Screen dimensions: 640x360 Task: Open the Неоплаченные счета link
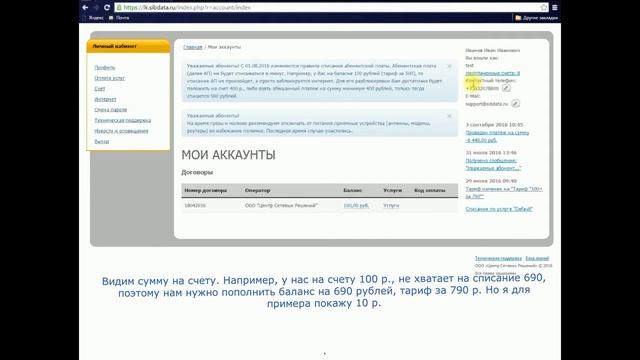pyautogui.click(x=493, y=73)
